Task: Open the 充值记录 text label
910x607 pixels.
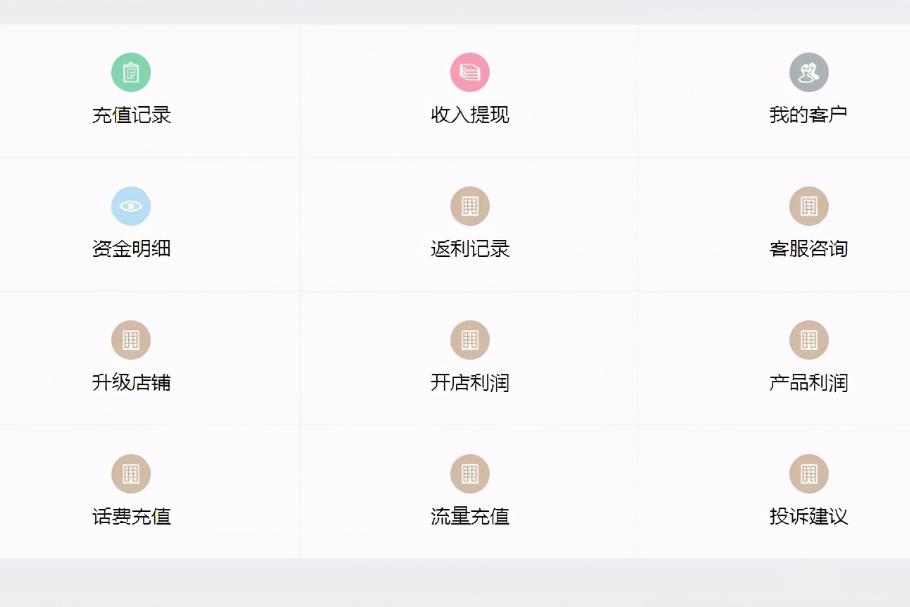Action: (131, 115)
